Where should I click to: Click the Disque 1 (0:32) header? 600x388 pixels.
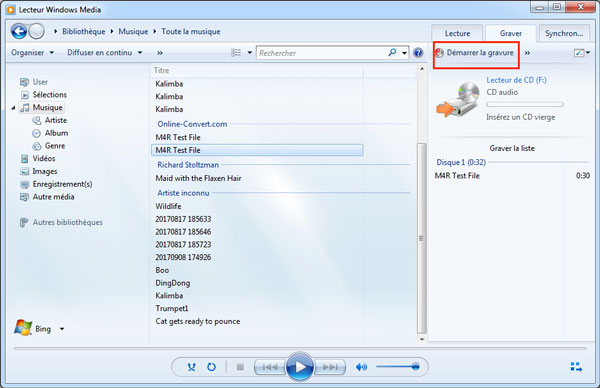tap(461, 162)
